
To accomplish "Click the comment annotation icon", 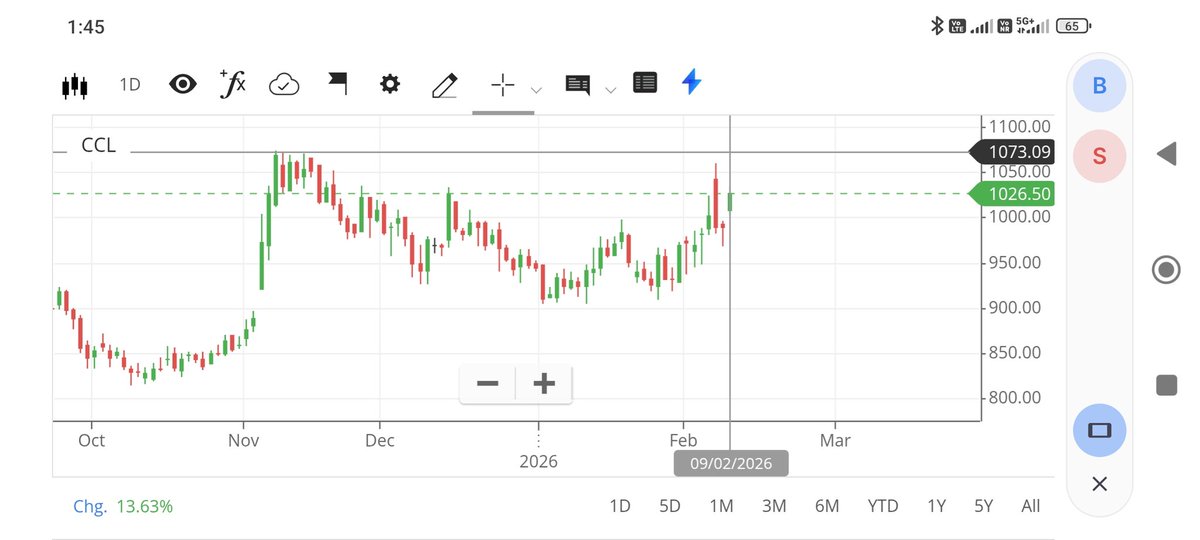I will pos(578,85).
